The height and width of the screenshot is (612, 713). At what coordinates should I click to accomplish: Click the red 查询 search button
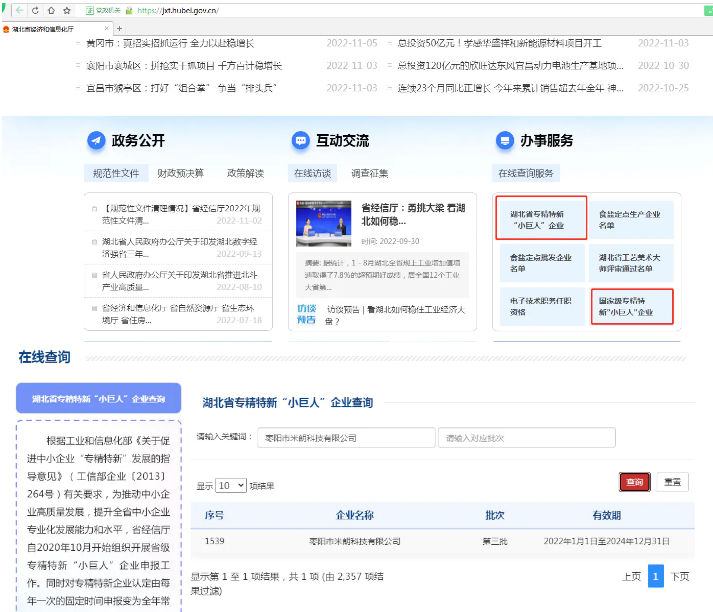click(634, 482)
